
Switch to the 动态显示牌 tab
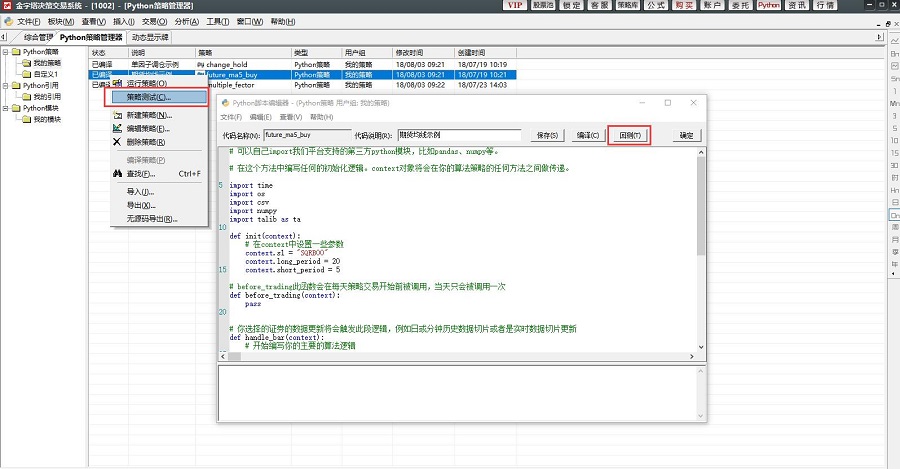pos(150,37)
